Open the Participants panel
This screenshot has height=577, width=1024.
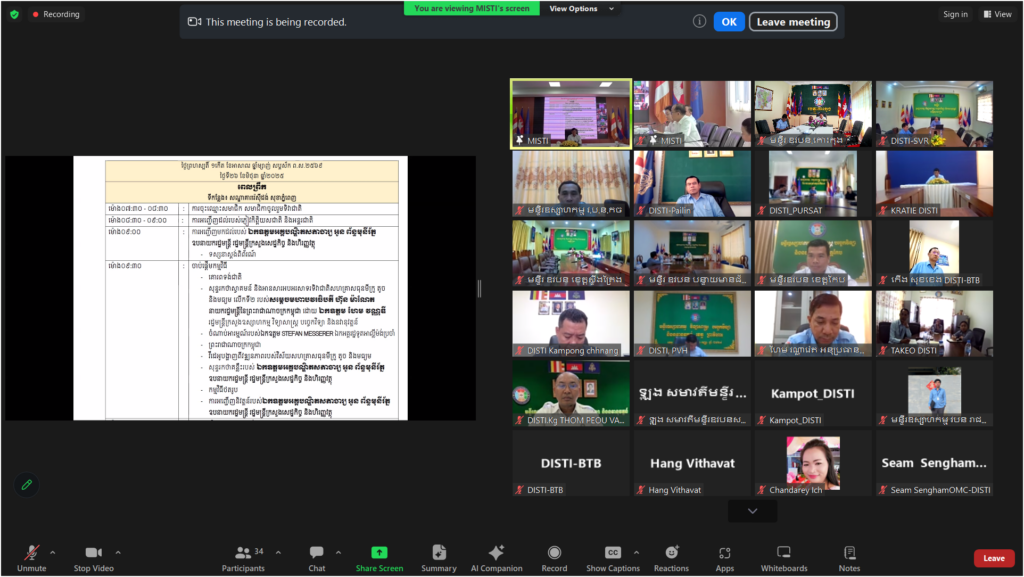pyautogui.click(x=243, y=557)
